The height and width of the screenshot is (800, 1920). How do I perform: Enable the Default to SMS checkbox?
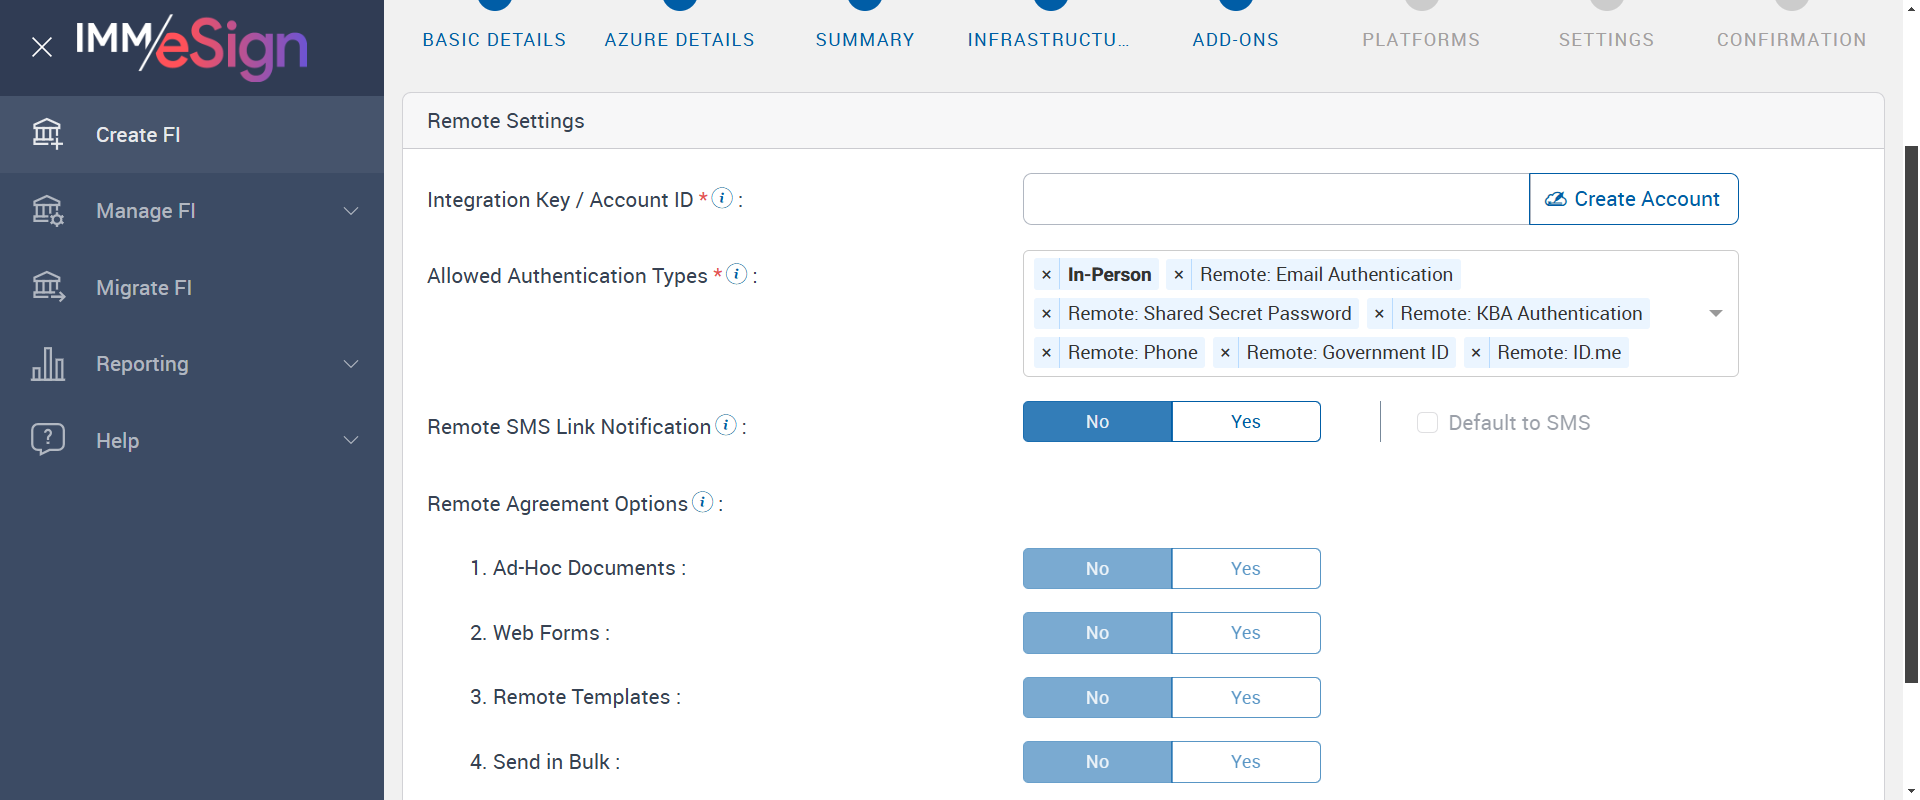[x=1427, y=423]
